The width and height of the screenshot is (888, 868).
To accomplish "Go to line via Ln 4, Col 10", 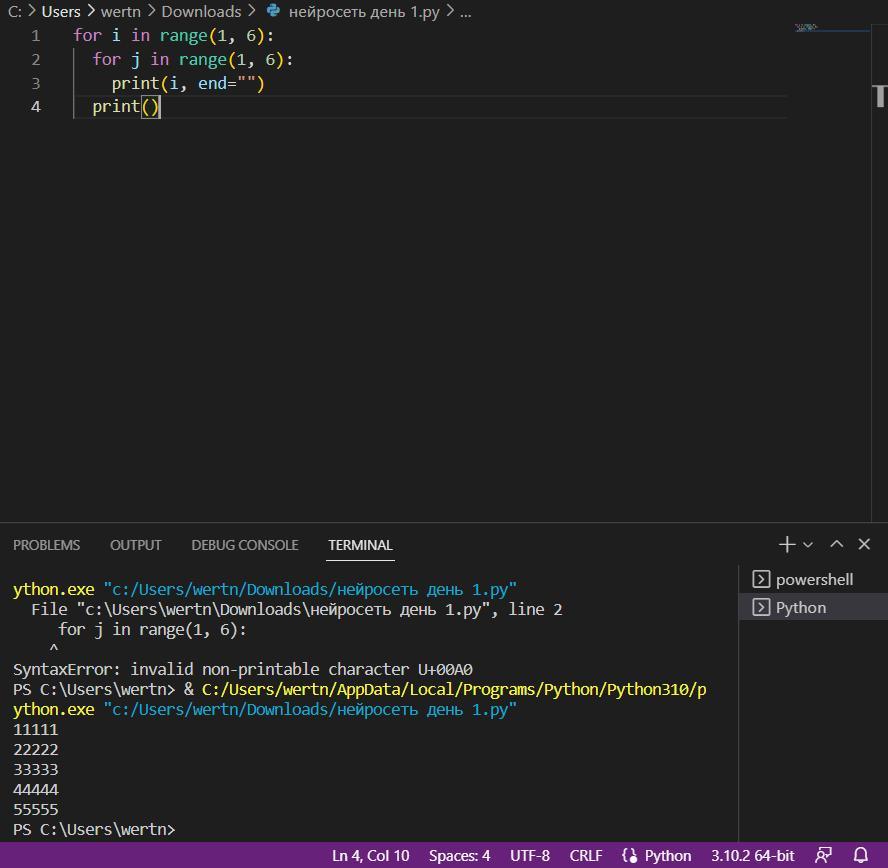I will 370,855.
